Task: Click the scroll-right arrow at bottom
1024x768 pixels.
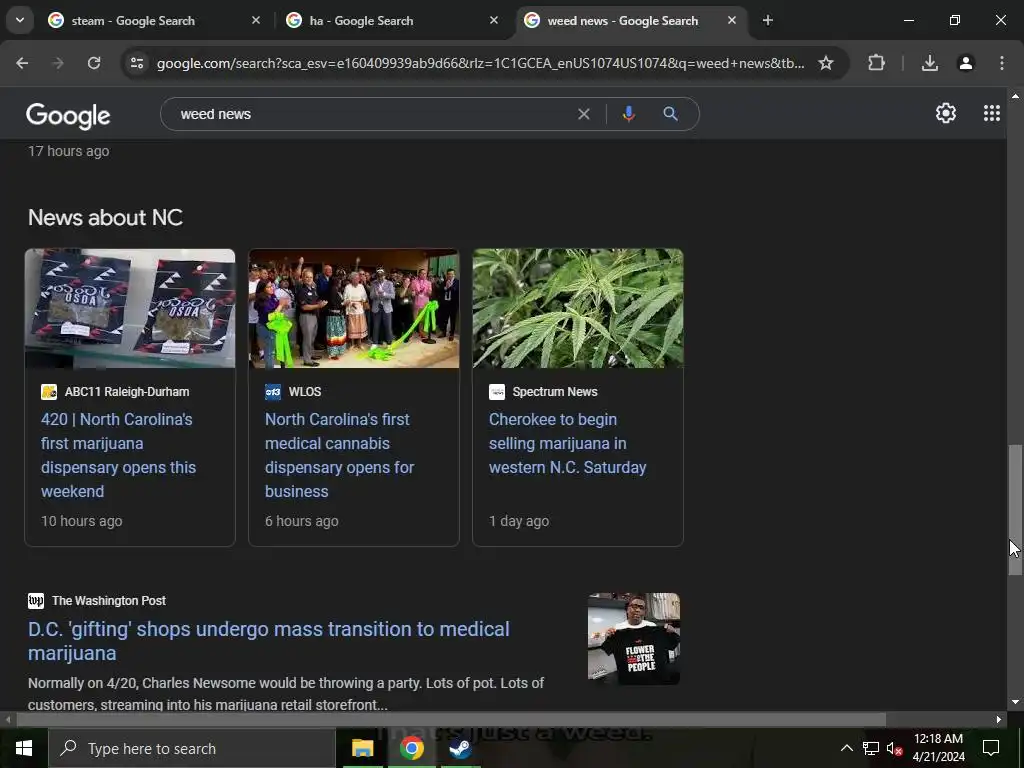Action: (x=999, y=719)
